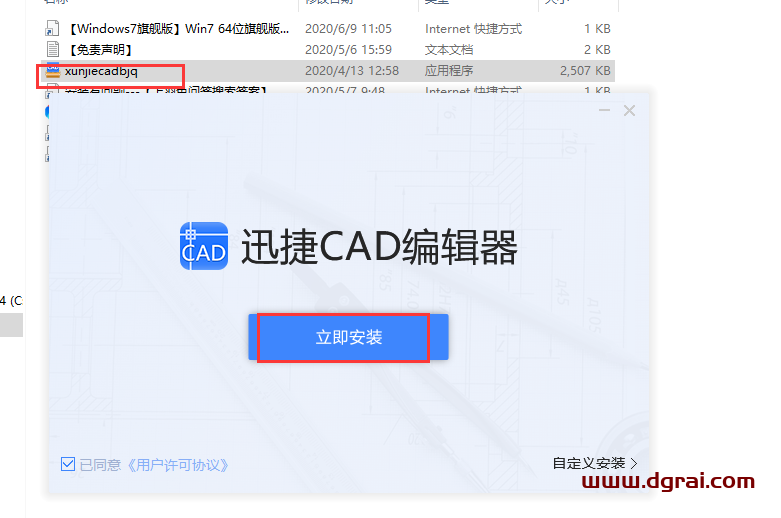The height and width of the screenshot is (518, 781).
Task: Click the 立即安装 install button
Action: coord(348,337)
